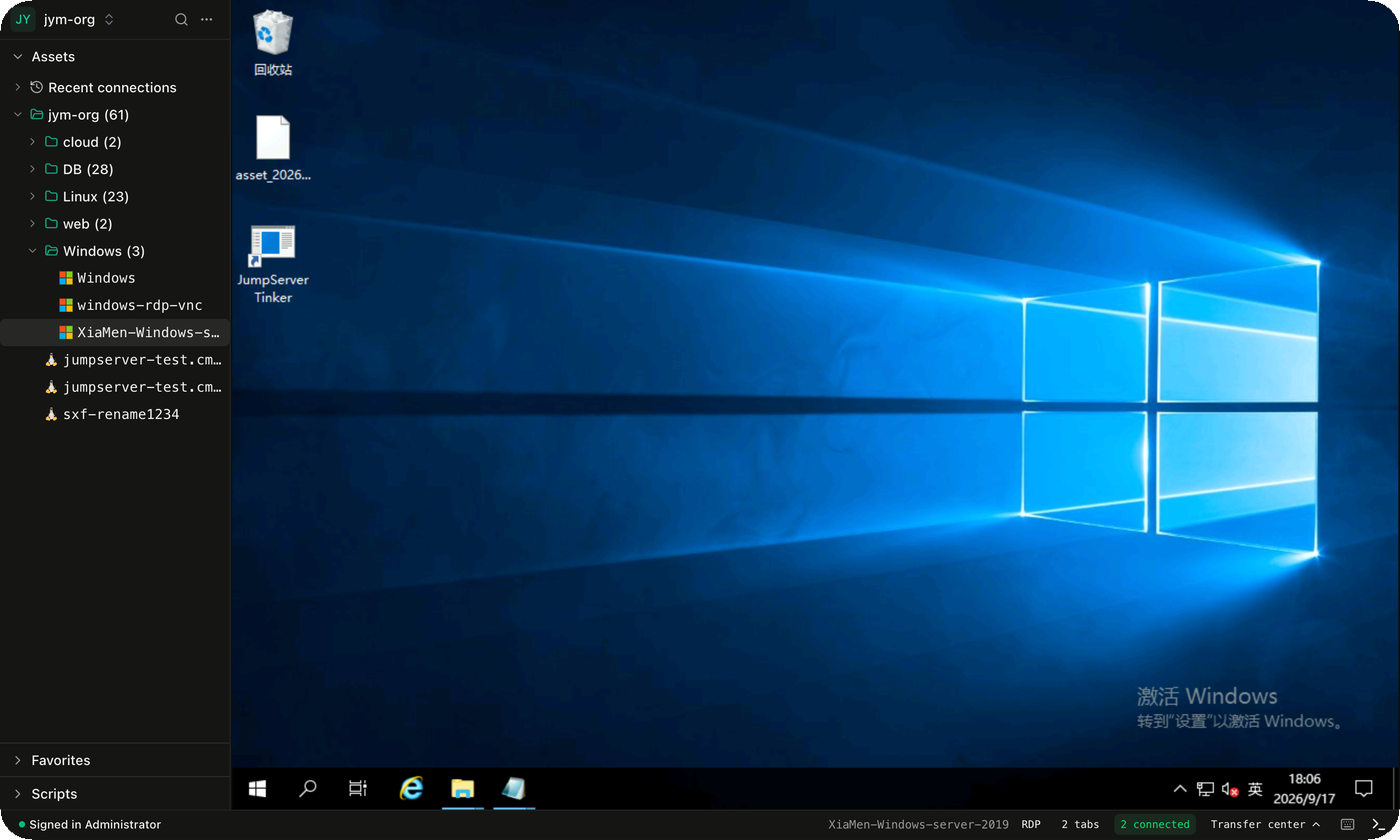Click the notepad-like app in taskbar
Viewport: 1400px width, 840px height.
click(514, 789)
